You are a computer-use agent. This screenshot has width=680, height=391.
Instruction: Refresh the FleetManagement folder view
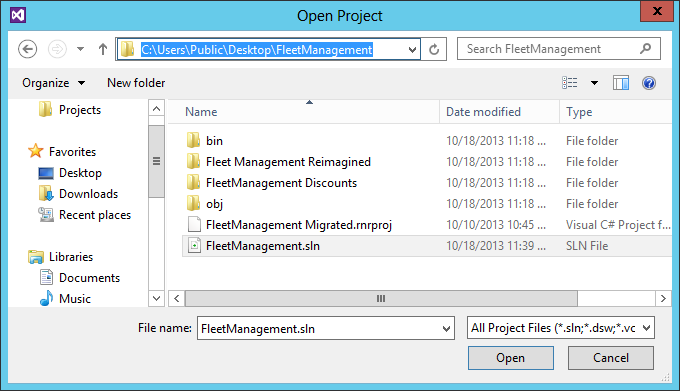(x=434, y=49)
